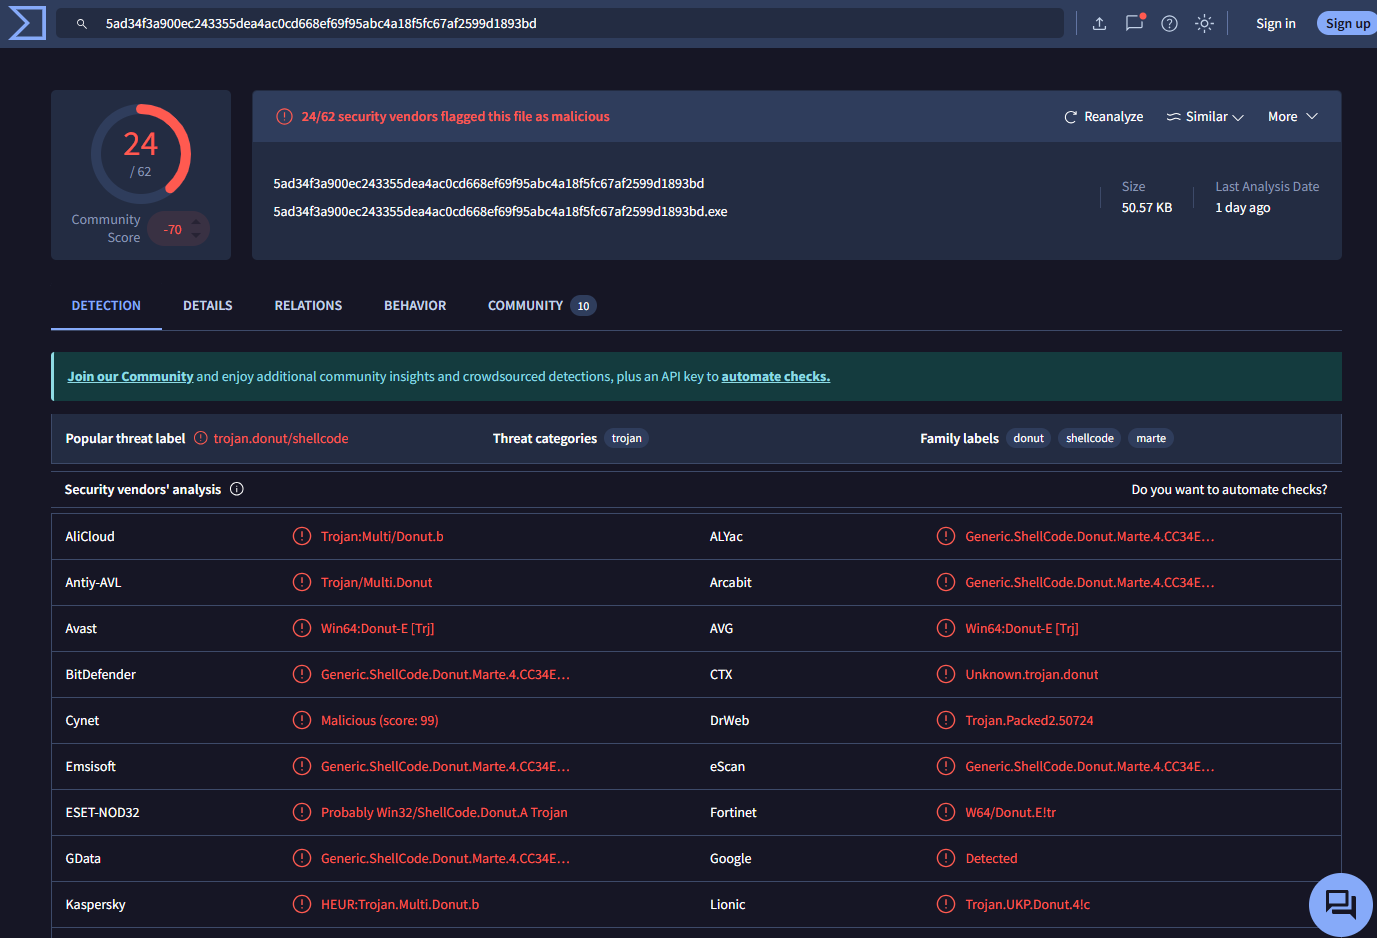This screenshot has height=938, width=1377.
Task: Switch to the Behavior tab
Action: pyautogui.click(x=415, y=306)
